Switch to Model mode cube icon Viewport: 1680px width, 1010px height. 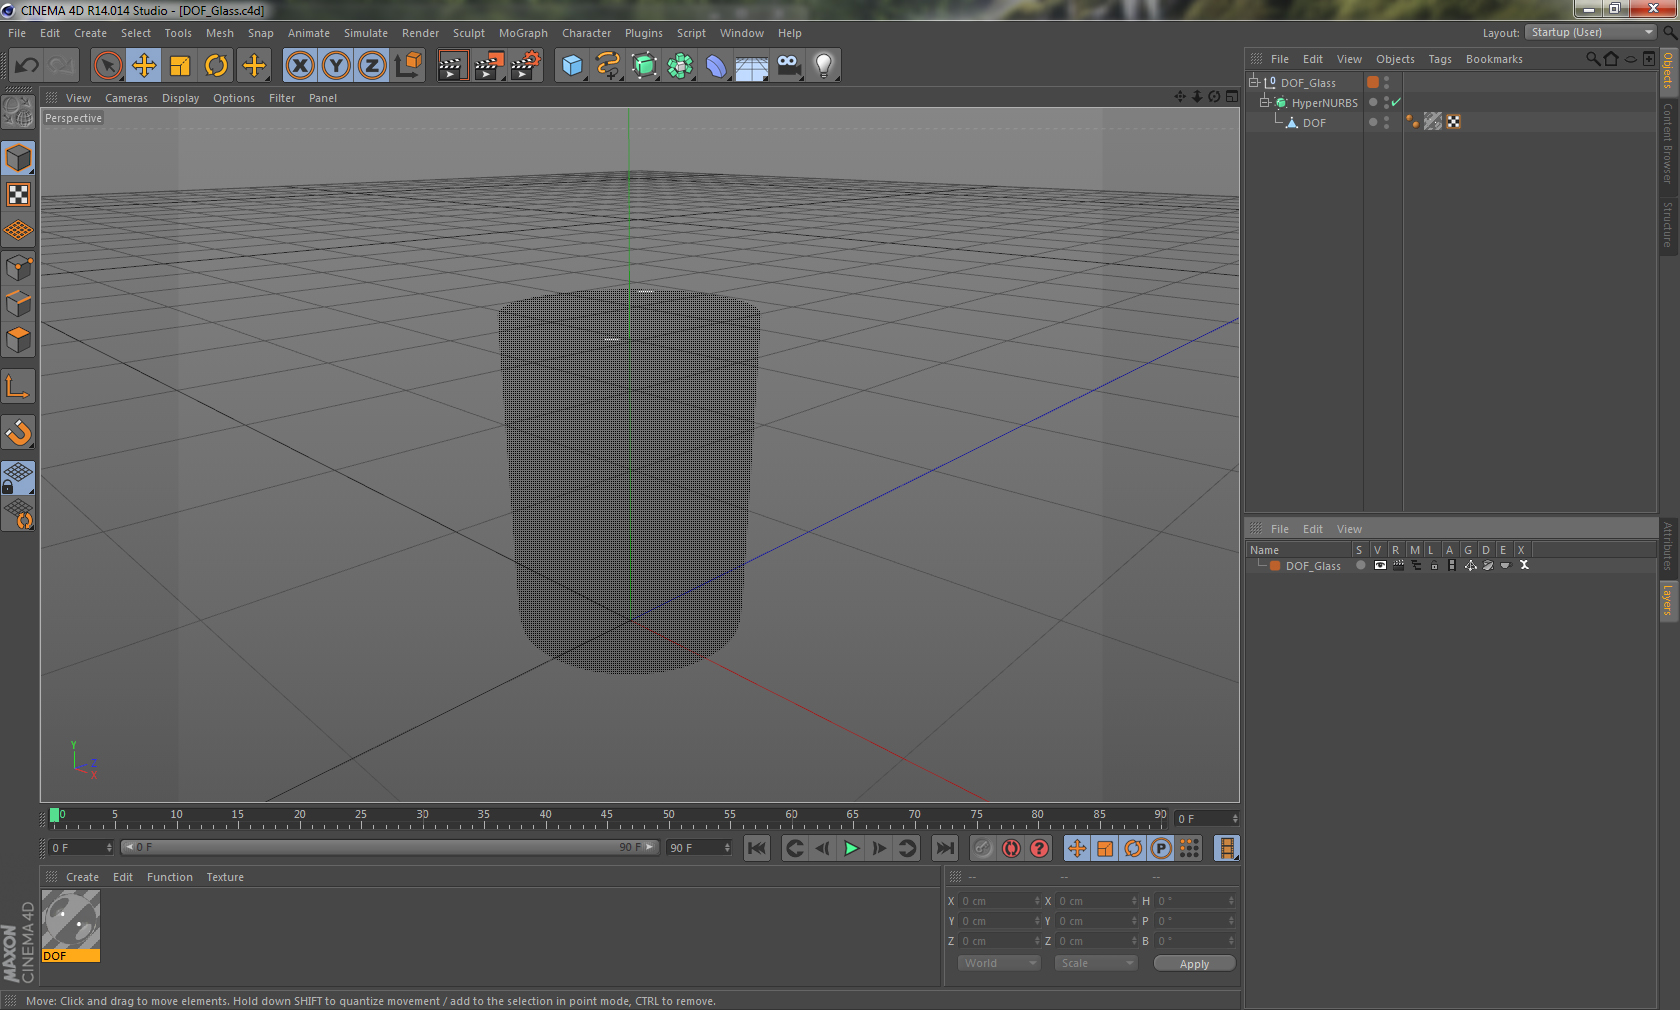tap(18, 158)
